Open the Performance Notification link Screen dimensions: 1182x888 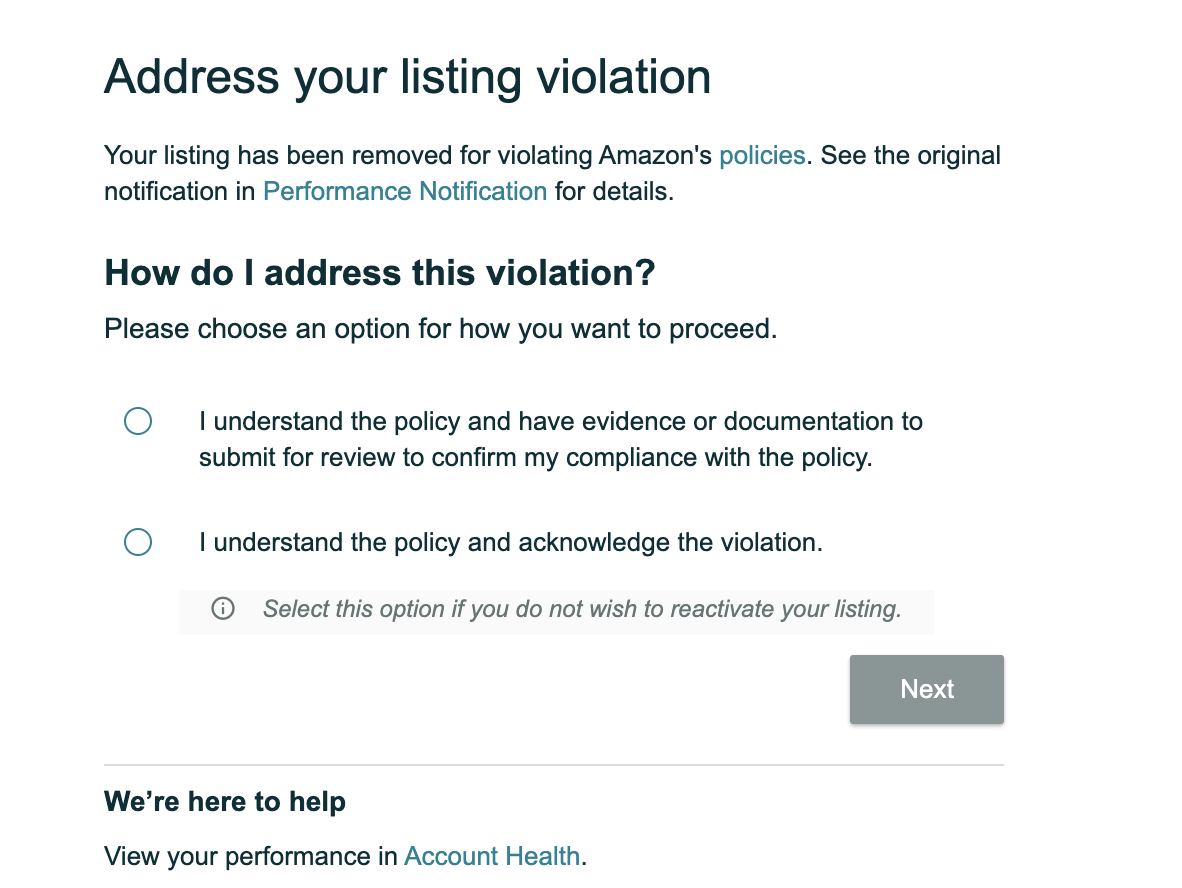(405, 191)
